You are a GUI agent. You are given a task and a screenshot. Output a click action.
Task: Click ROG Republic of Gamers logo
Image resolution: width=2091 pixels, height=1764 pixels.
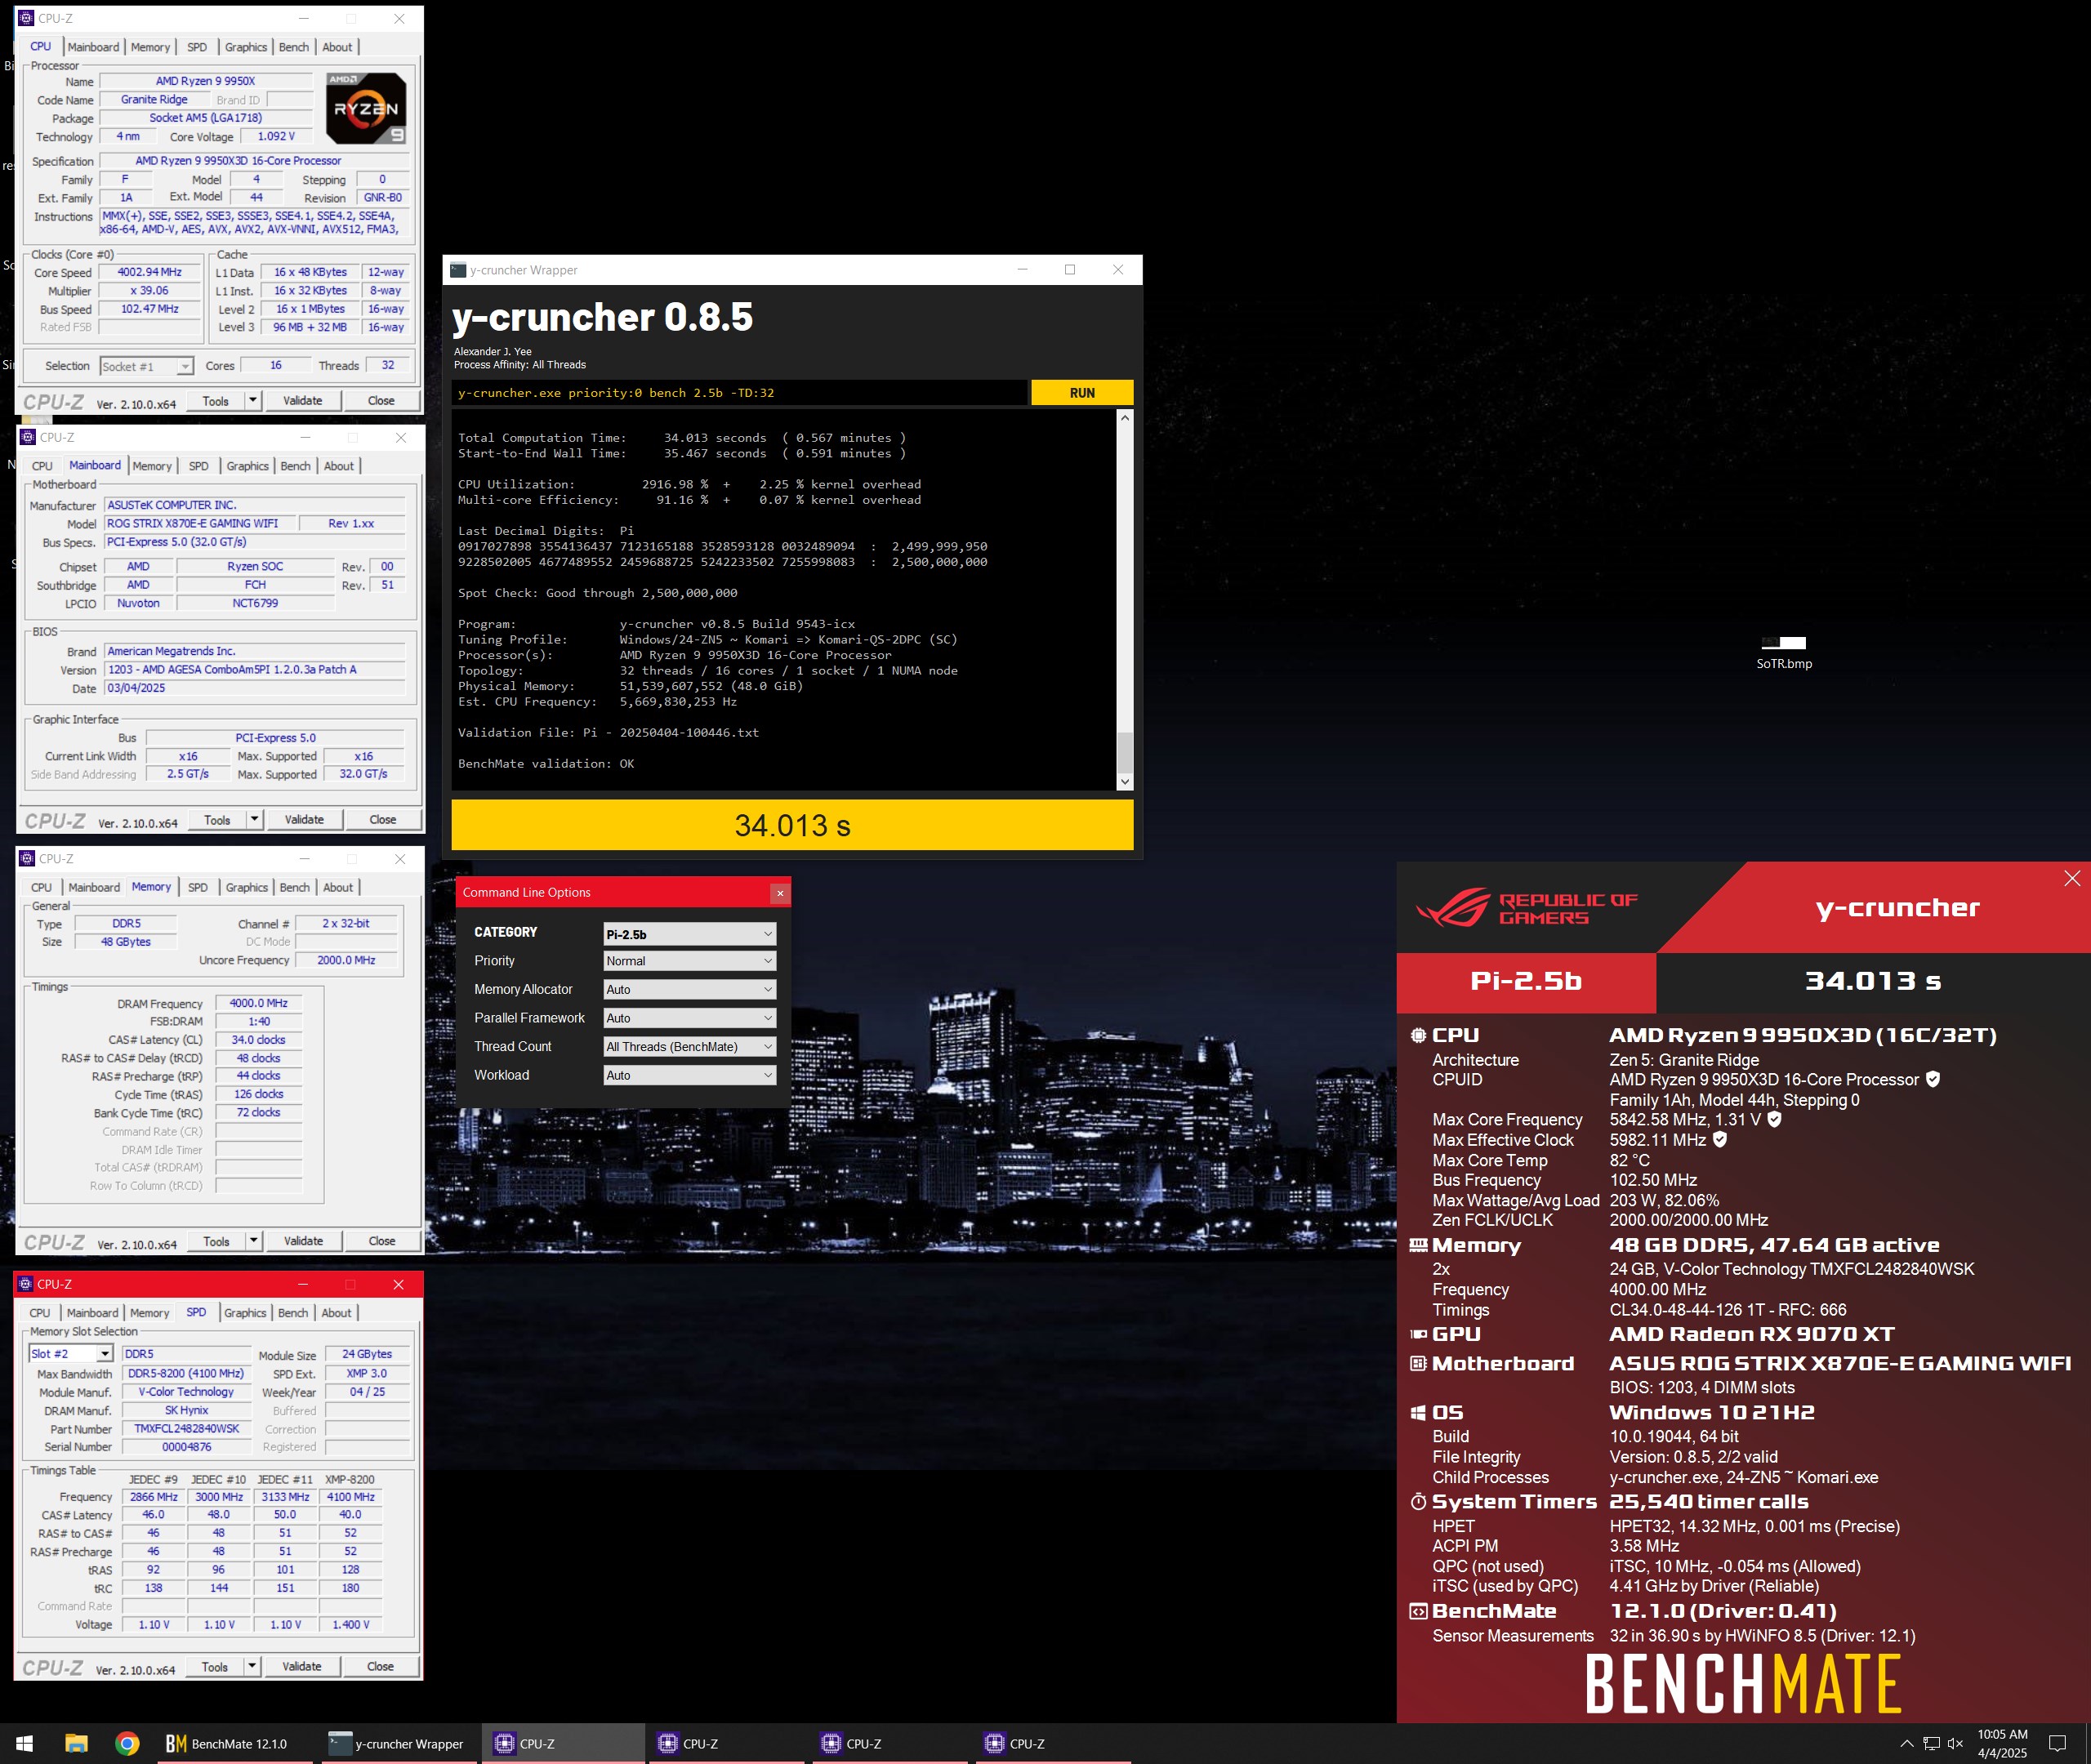pos(1527,908)
